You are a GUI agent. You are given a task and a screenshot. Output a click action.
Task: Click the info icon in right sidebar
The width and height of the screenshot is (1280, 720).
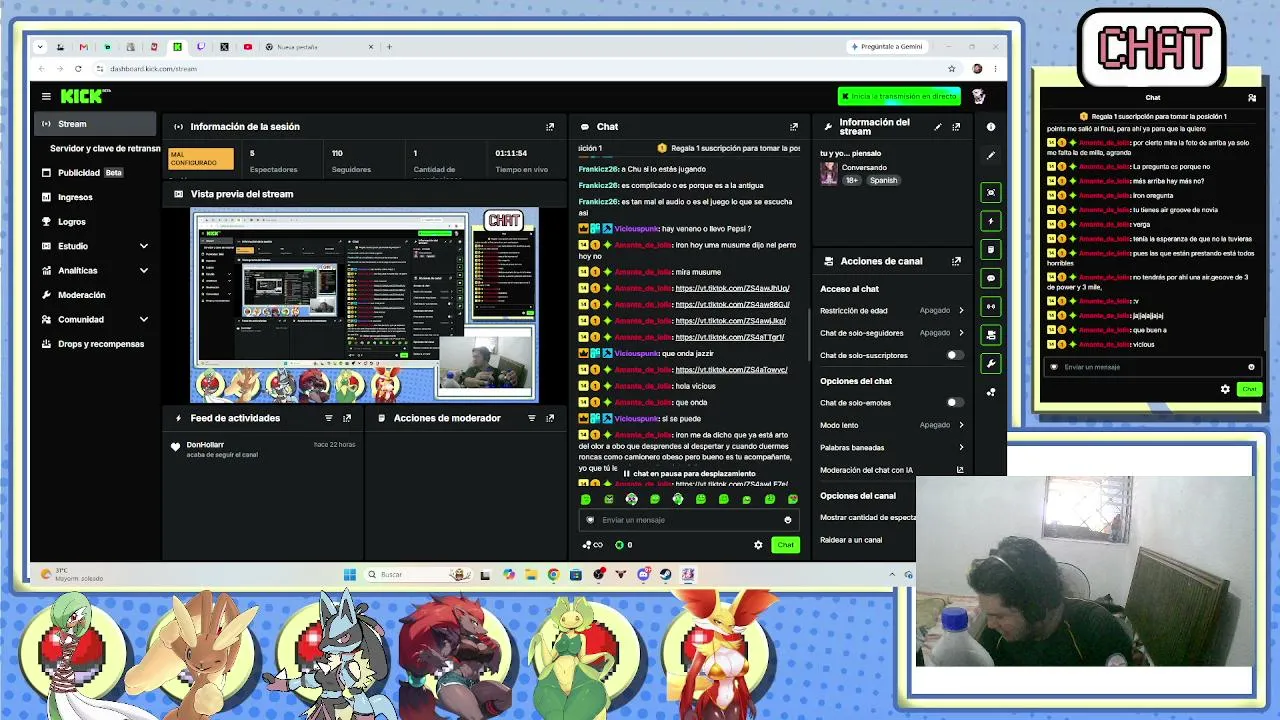[991, 127]
